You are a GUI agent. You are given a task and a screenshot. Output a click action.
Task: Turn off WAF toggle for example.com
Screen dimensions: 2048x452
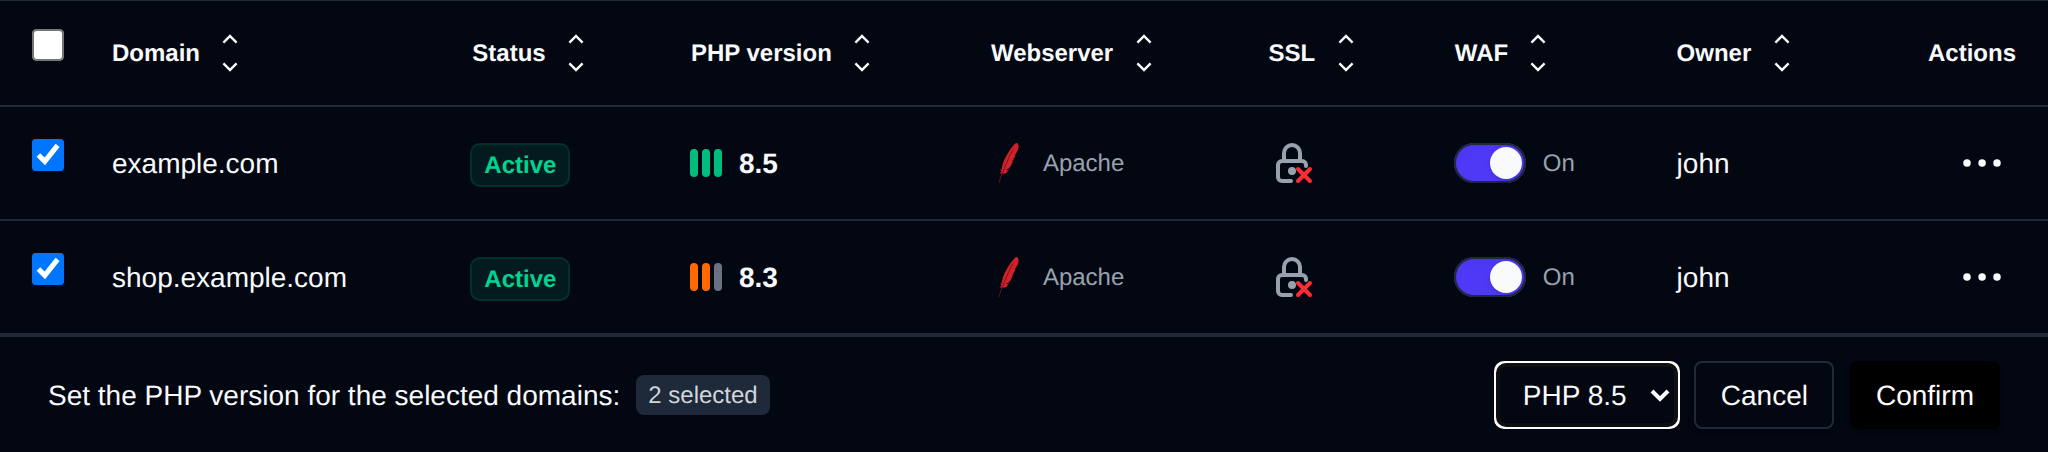[1489, 163]
